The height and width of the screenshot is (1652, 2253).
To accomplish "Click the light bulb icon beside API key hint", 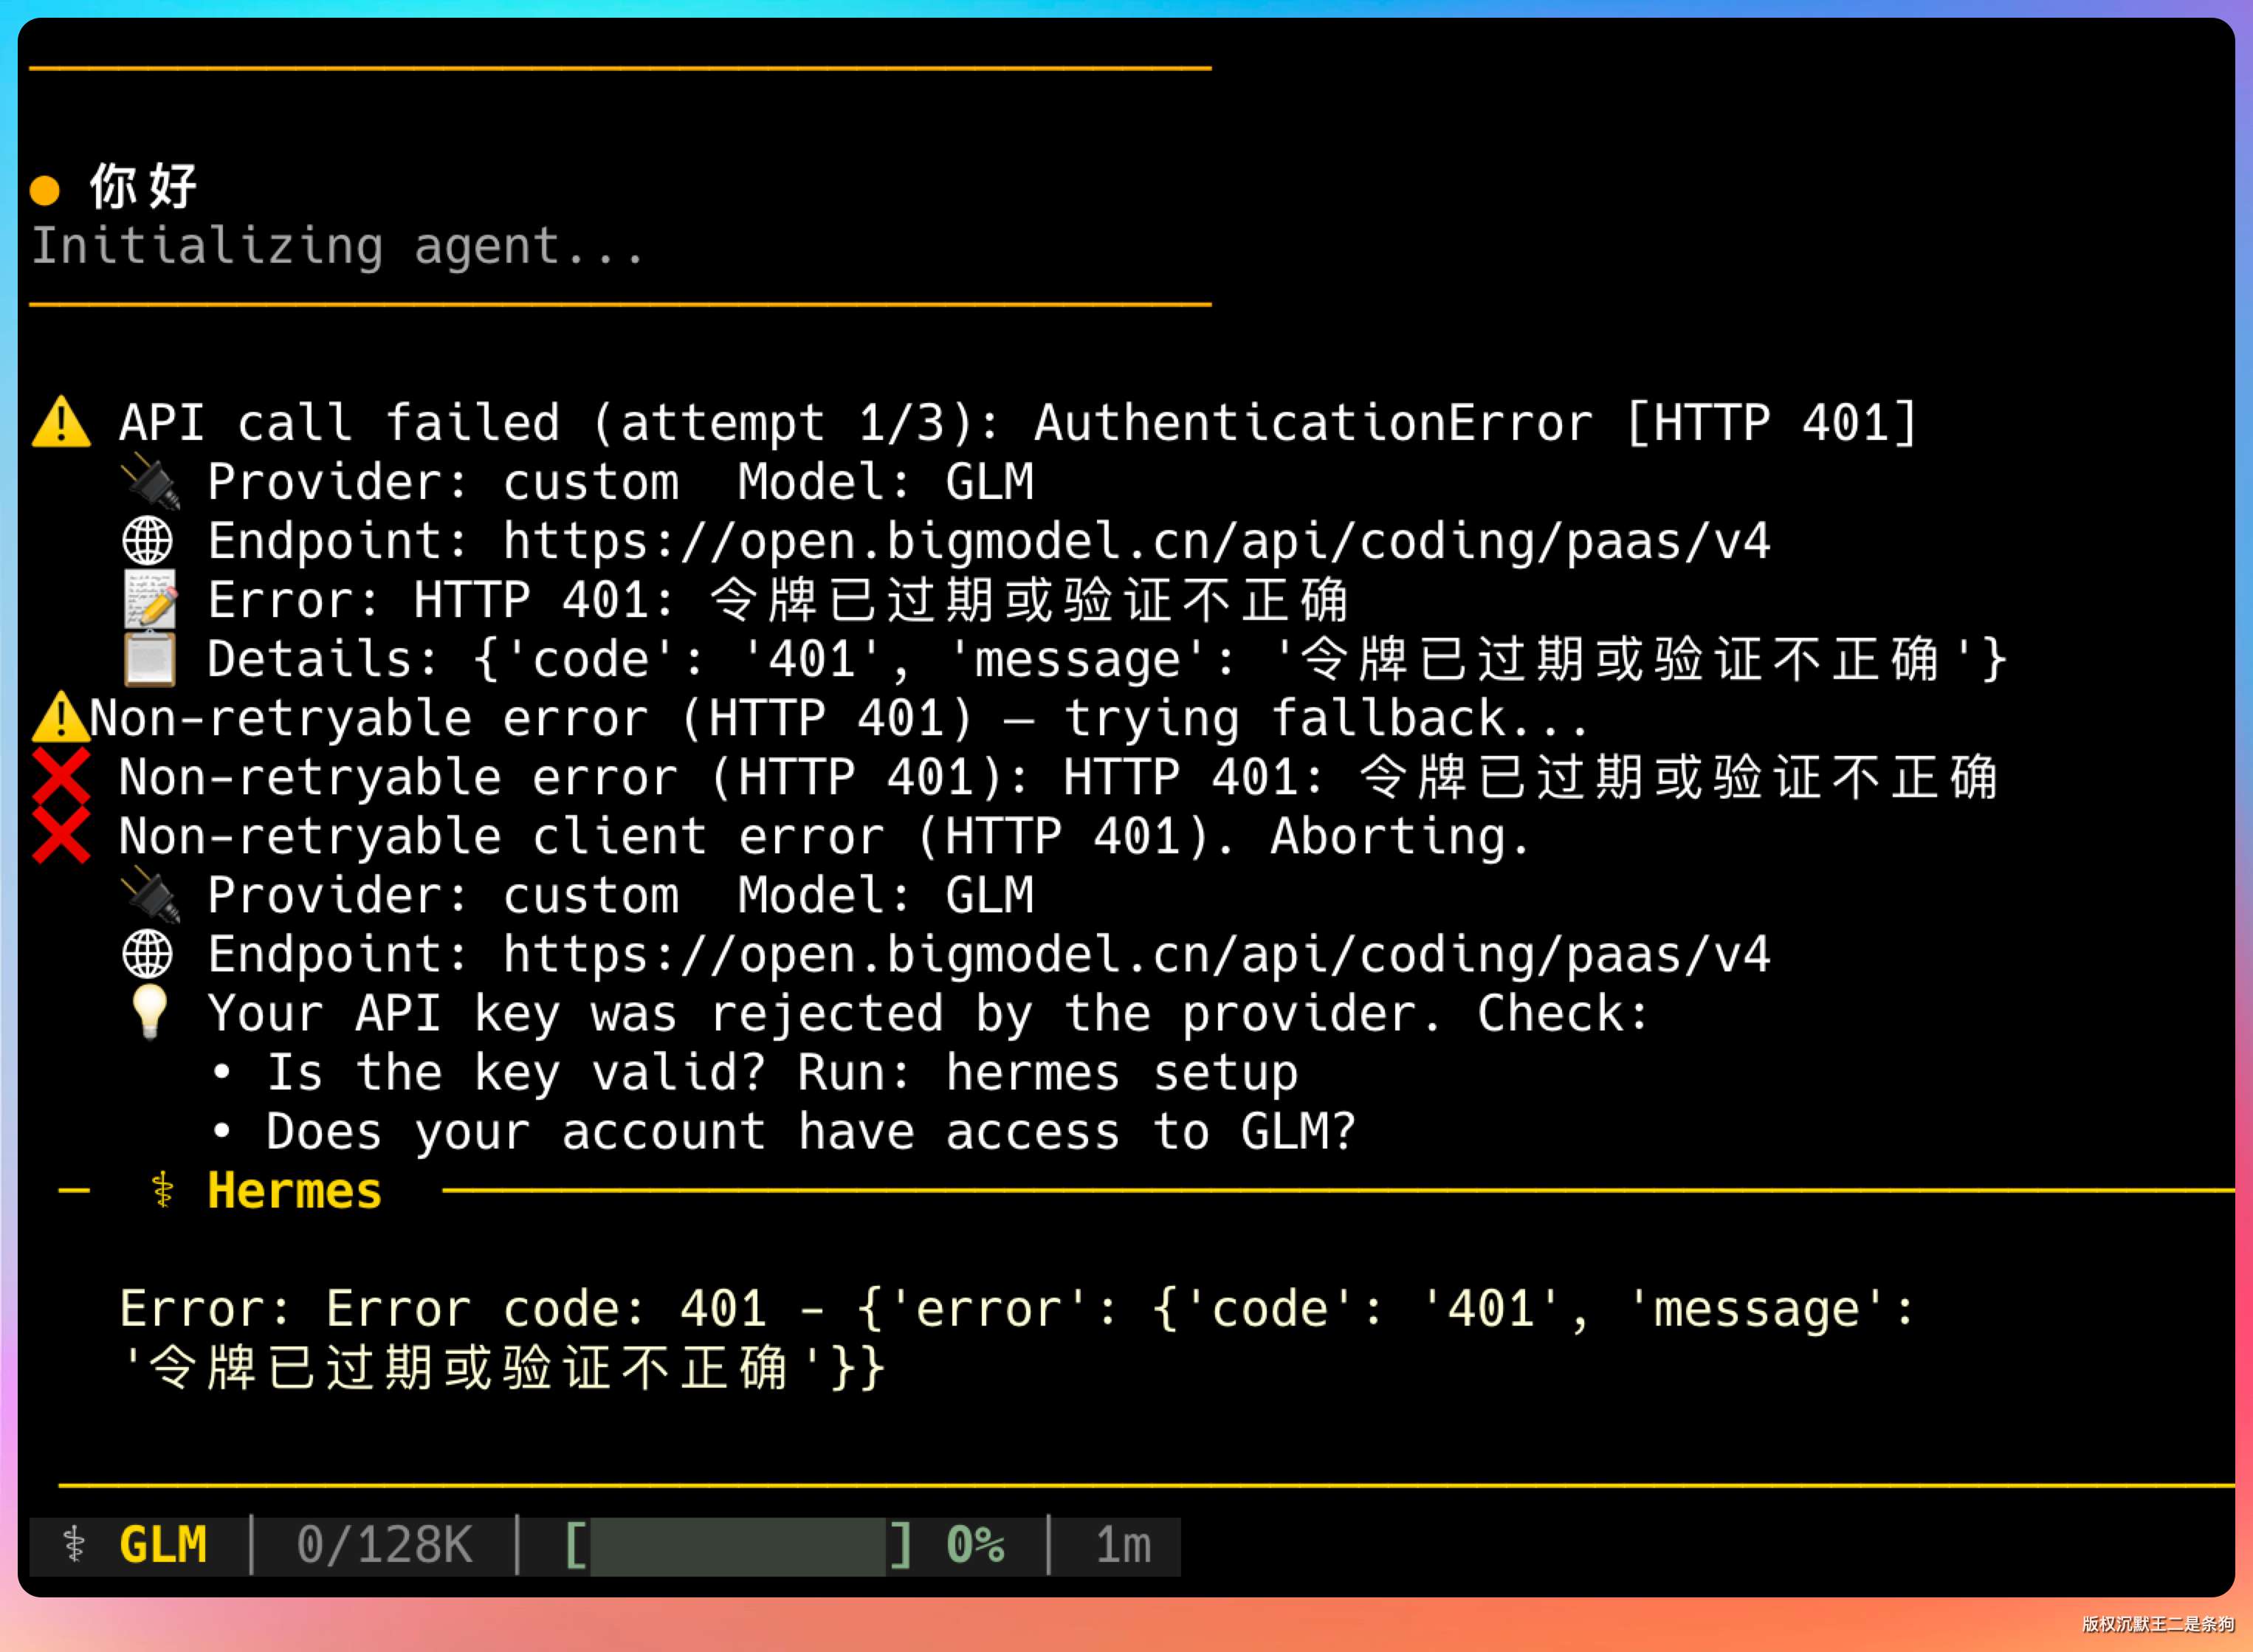I will [x=150, y=1012].
